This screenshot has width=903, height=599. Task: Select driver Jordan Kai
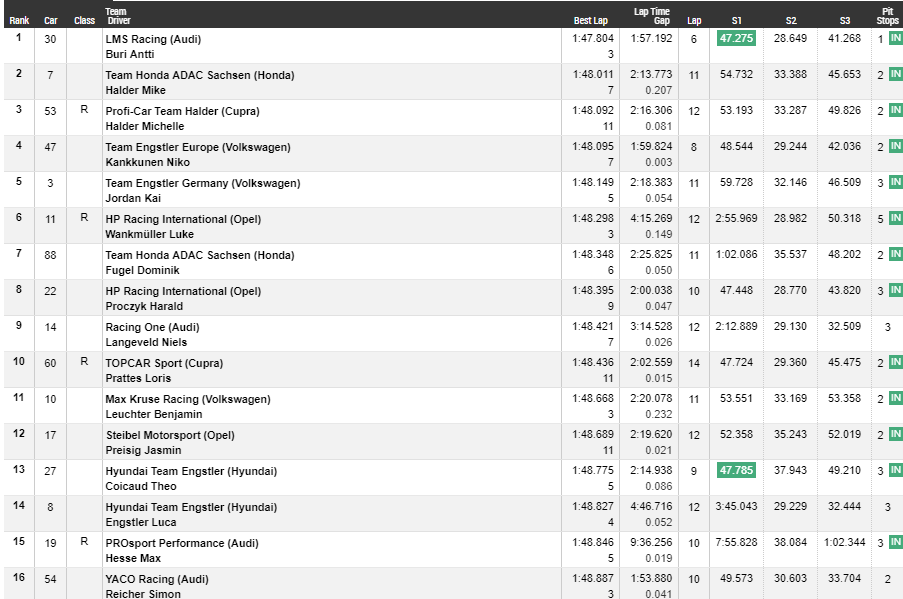(133, 198)
